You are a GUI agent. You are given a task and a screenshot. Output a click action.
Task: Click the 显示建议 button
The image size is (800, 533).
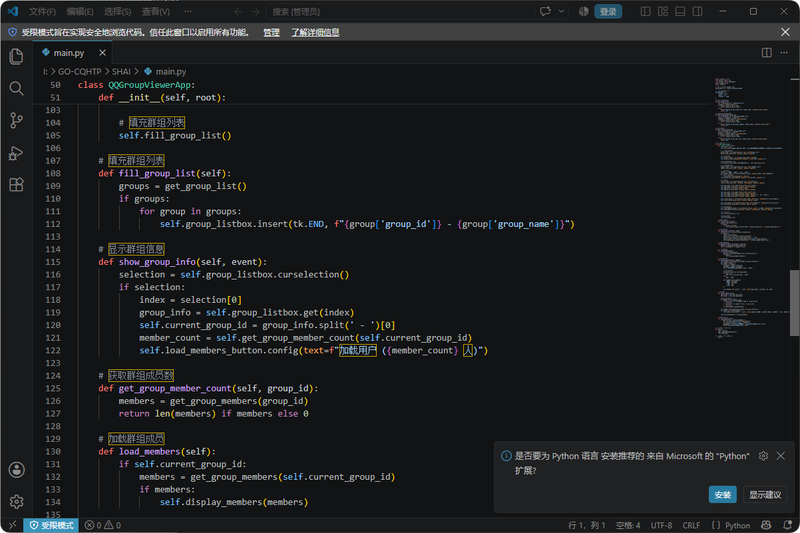point(765,495)
